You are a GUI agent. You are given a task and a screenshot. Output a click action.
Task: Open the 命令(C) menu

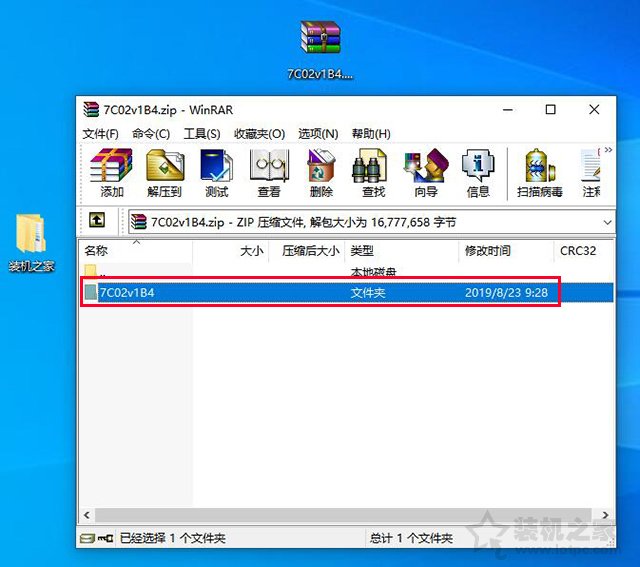click(151, 133)
